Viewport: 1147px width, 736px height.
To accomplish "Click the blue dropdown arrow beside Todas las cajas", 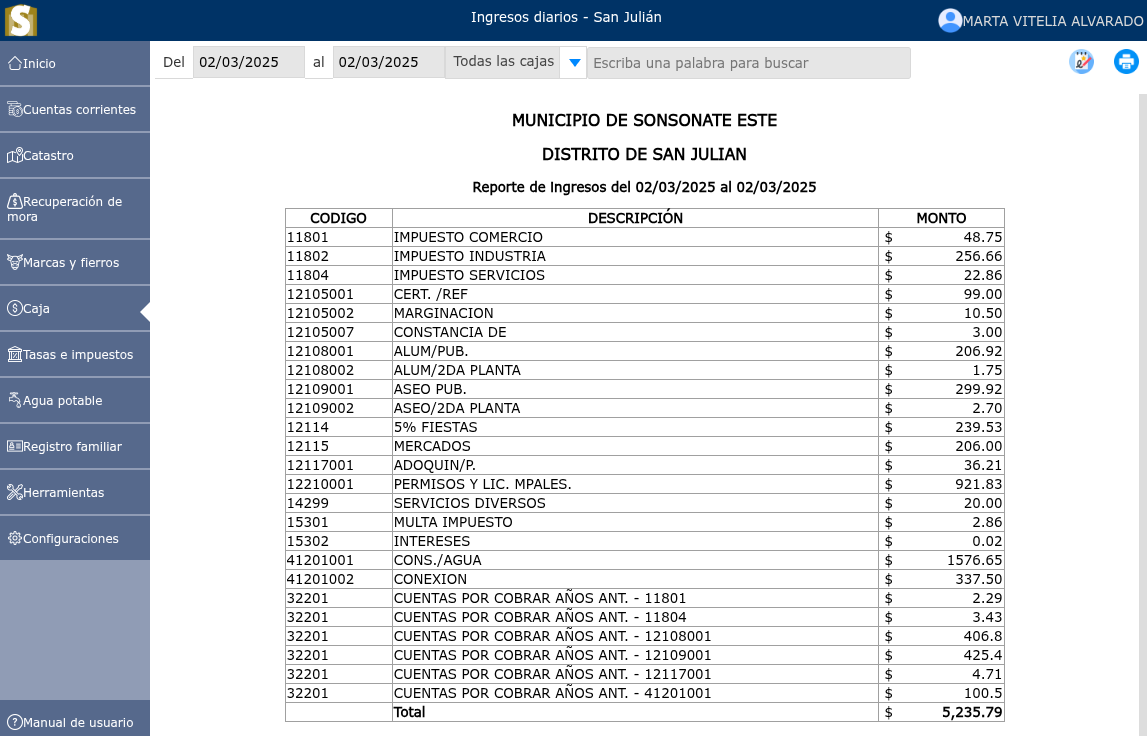I will click(x=572, y=61).
